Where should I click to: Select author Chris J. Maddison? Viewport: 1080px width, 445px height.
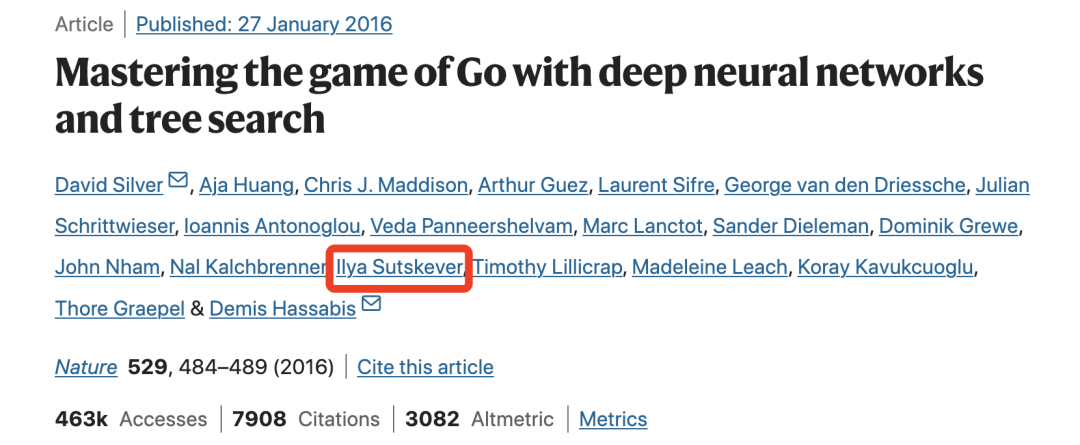click(x=386, y=185)
